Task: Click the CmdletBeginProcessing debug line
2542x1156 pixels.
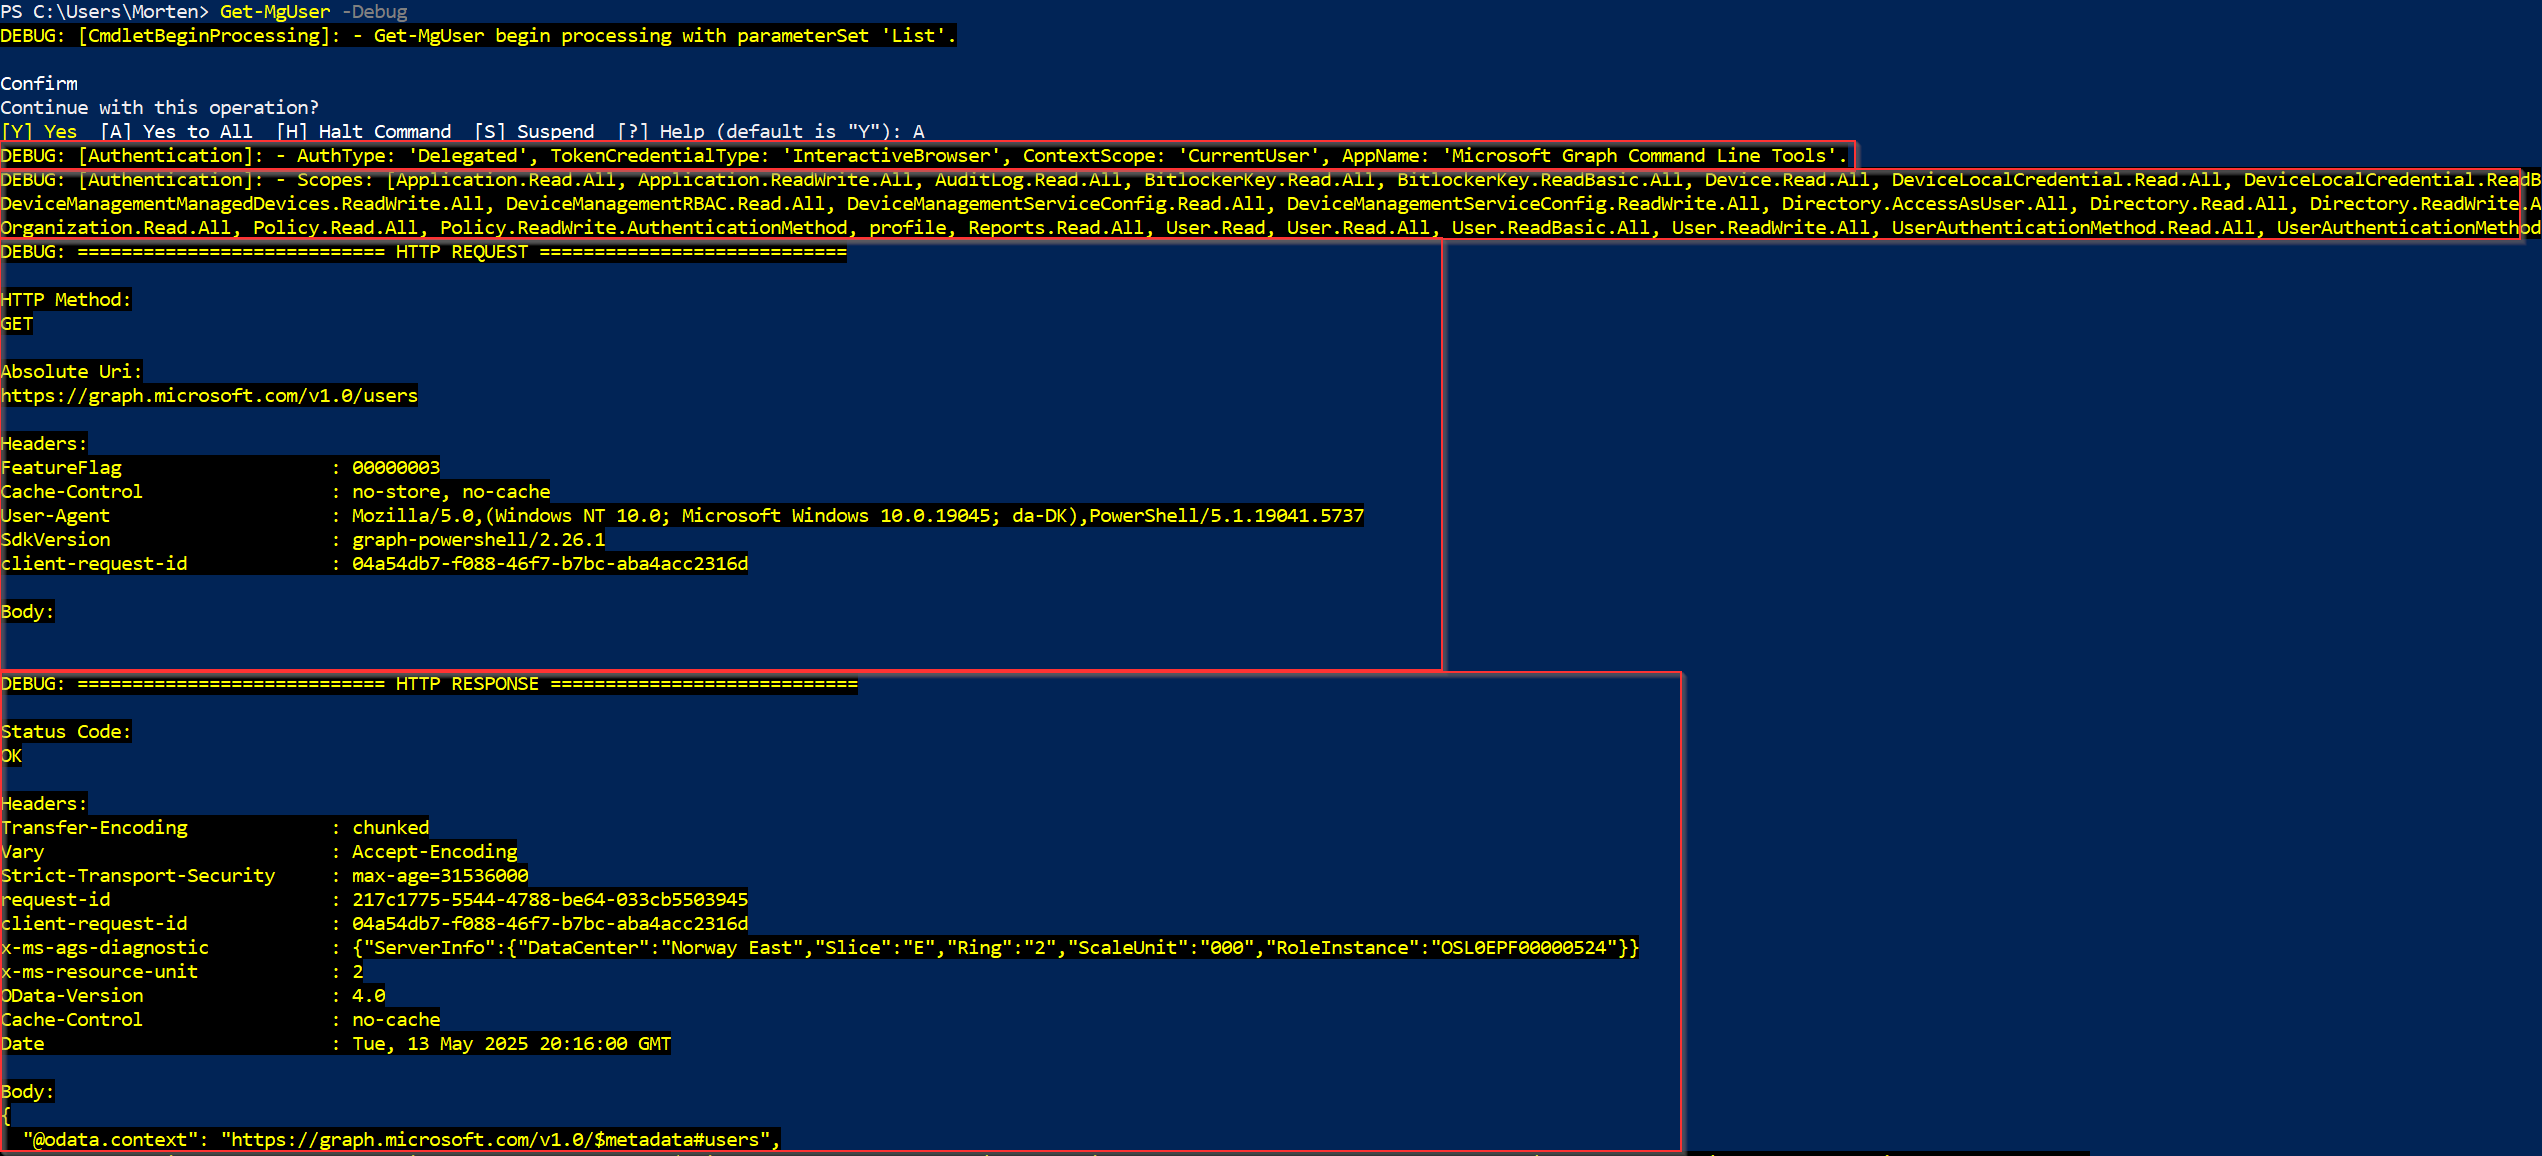Action: coord(478,36)
